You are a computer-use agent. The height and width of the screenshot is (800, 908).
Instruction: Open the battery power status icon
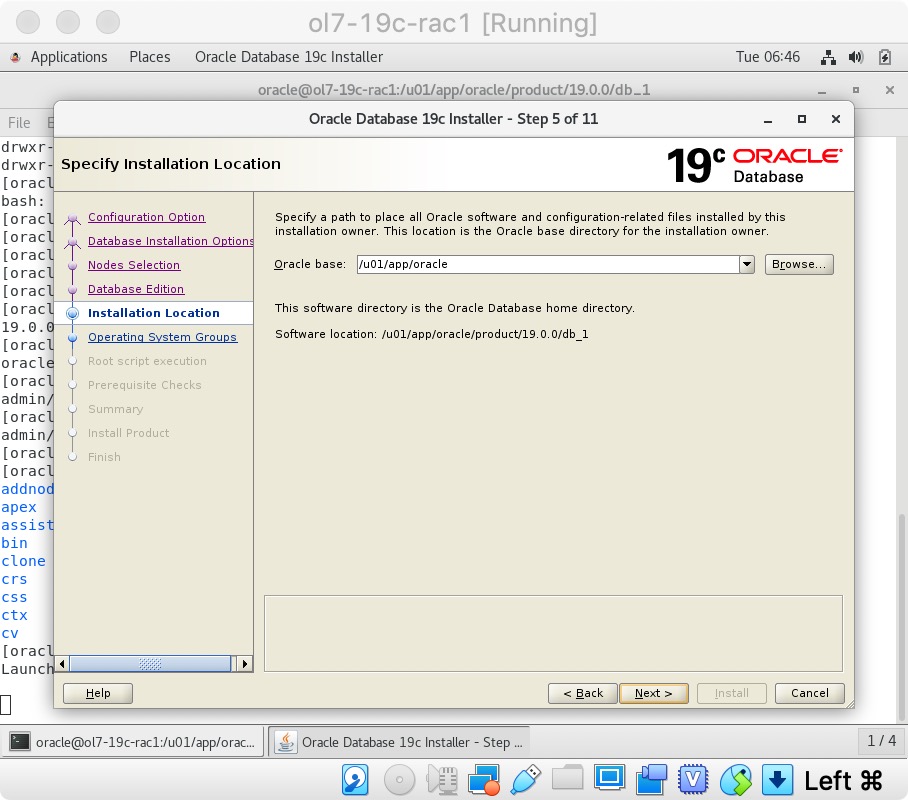[x=884, y=57]
